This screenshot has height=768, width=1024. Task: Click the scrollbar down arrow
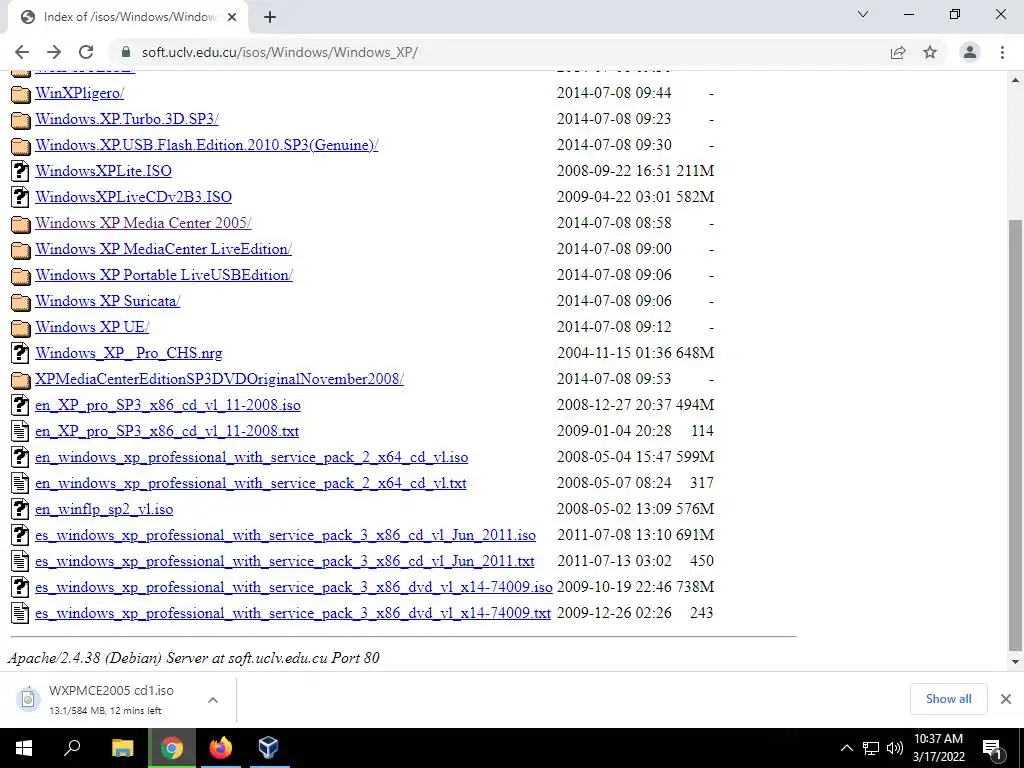pos(1015,662)
